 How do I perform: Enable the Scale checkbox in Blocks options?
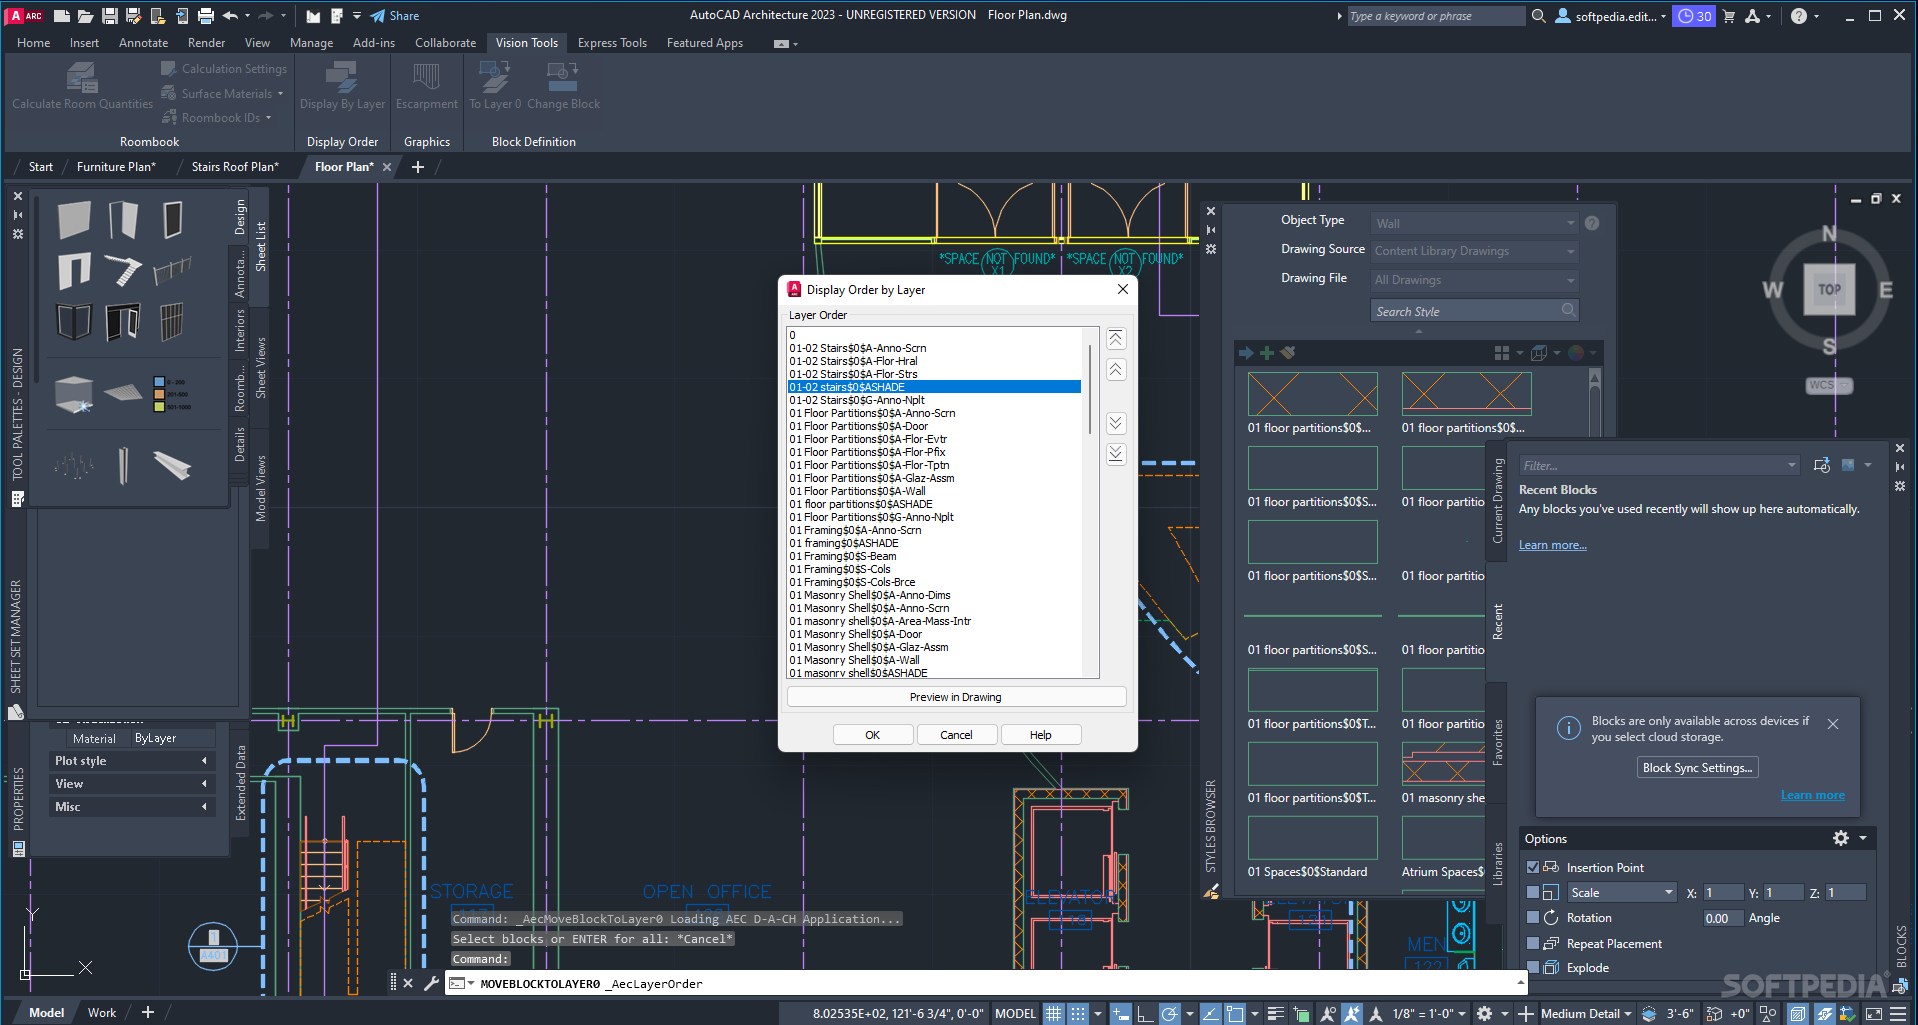1533,892
